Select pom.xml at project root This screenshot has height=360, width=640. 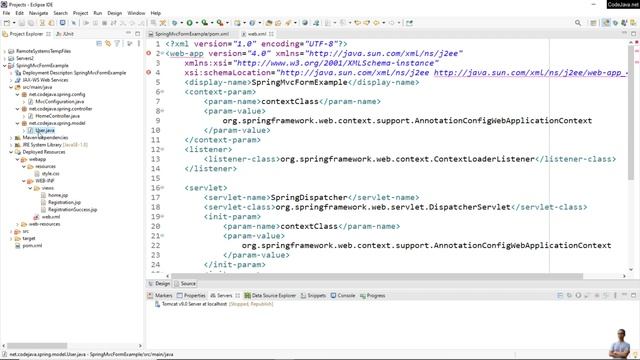tap(32, 246)
